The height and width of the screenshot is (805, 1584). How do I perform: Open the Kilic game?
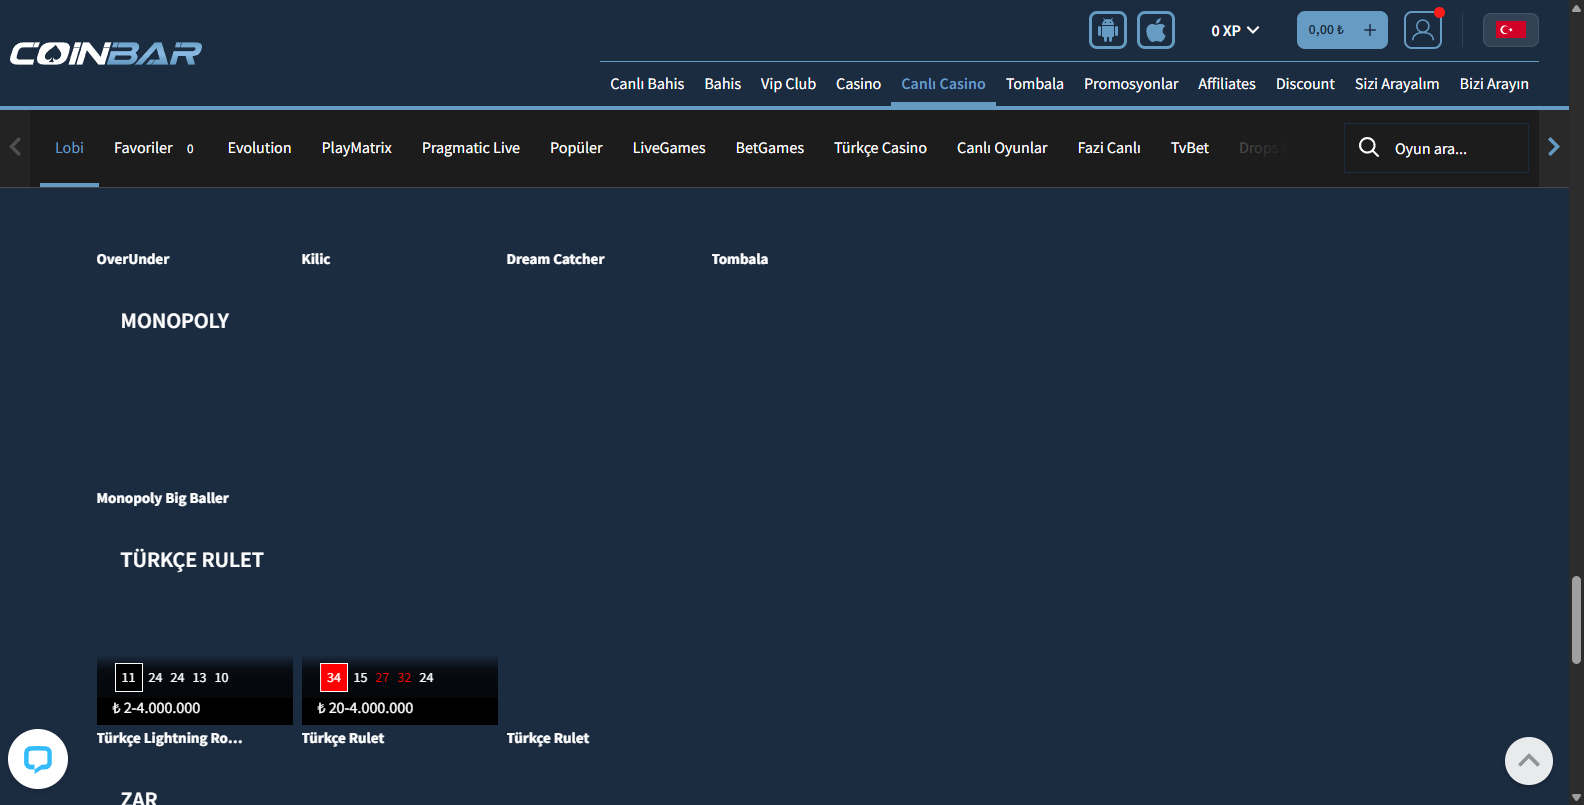(x=316, y=259)
